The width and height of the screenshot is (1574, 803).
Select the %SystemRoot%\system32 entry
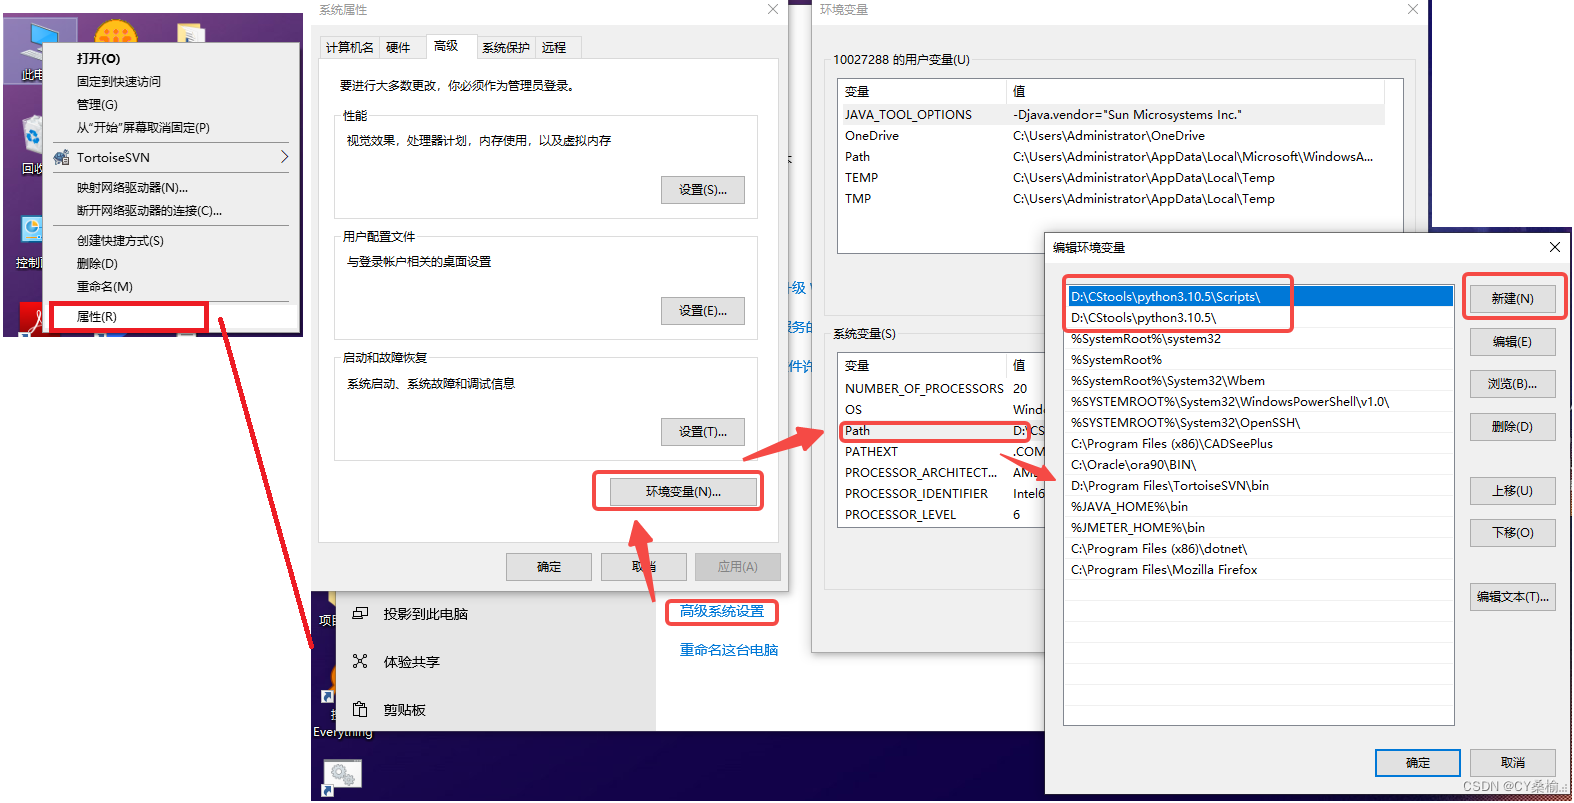pyautogui.click(x=1259, y=339)
